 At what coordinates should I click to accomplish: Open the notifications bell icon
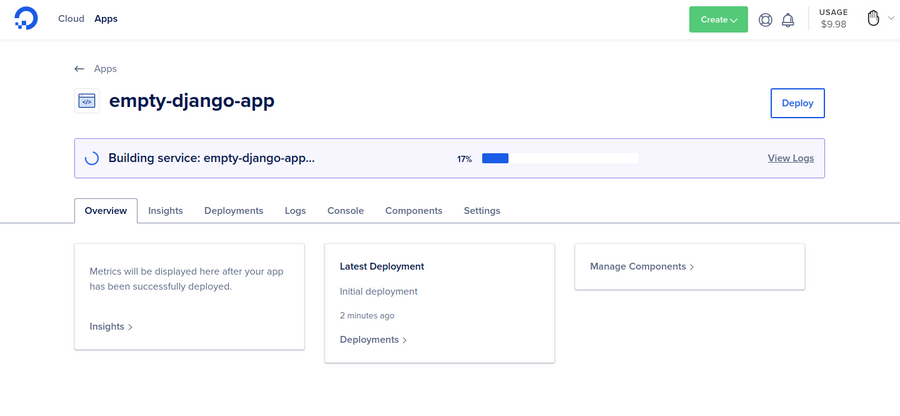pyautogui.click(x=788, y=20)
